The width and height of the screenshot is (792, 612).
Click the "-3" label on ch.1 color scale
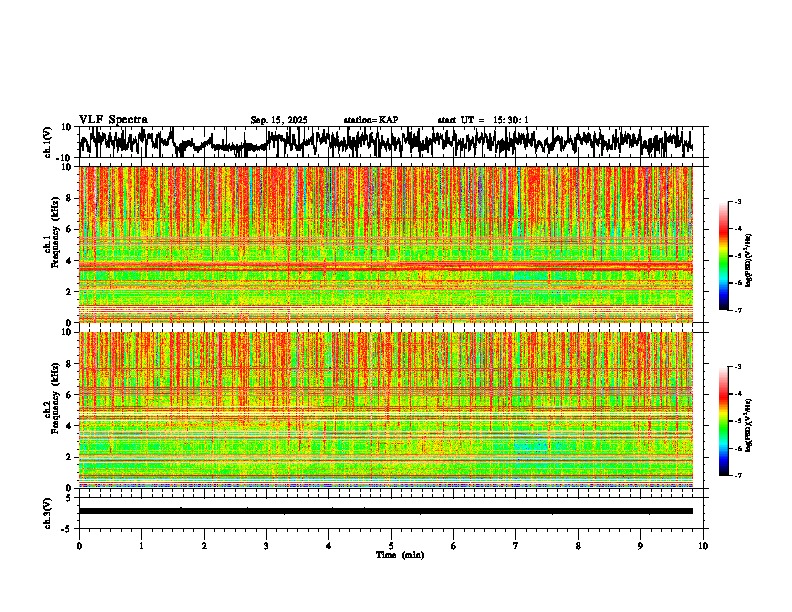tap(737, 201)
